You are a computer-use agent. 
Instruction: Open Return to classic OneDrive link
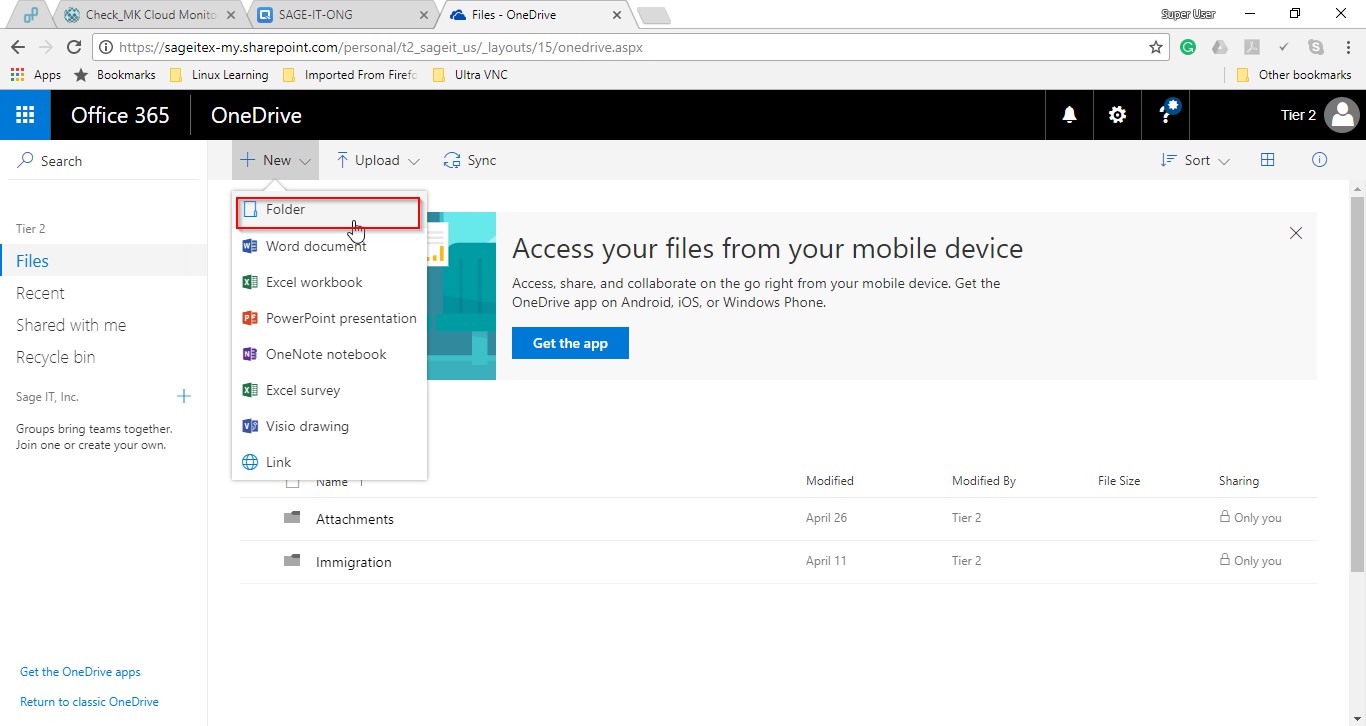(89, 702)
